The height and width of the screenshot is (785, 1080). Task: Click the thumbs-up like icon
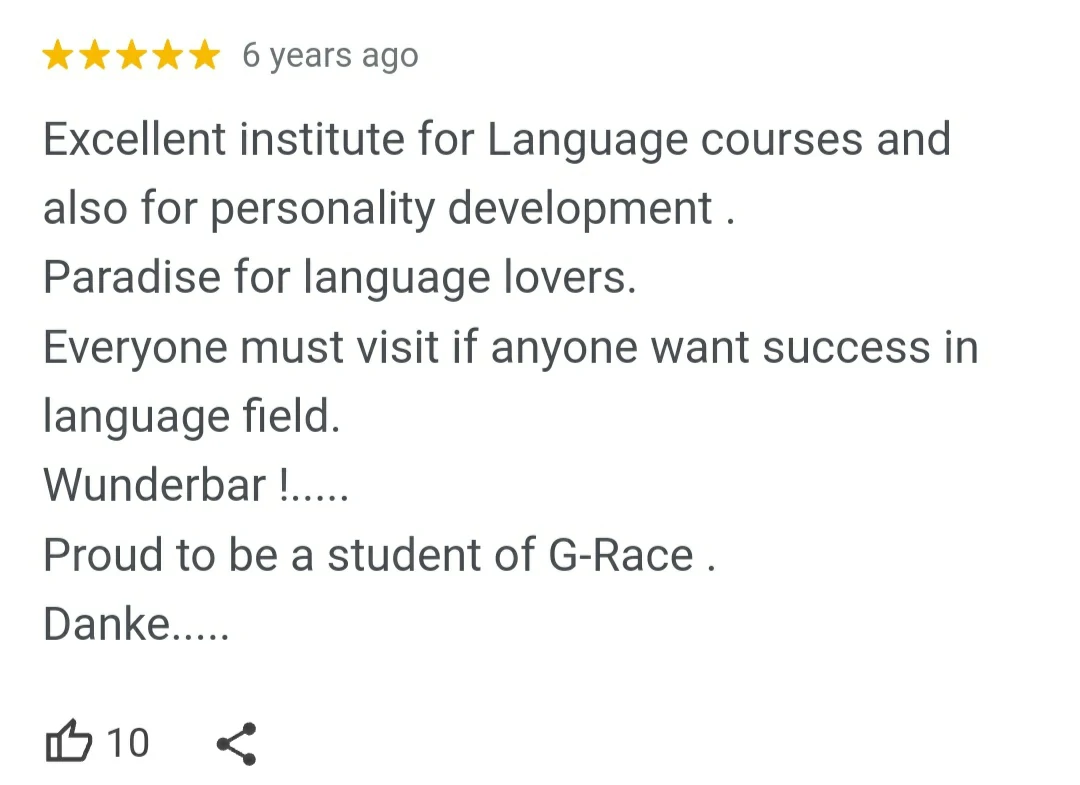coord(69,744)
